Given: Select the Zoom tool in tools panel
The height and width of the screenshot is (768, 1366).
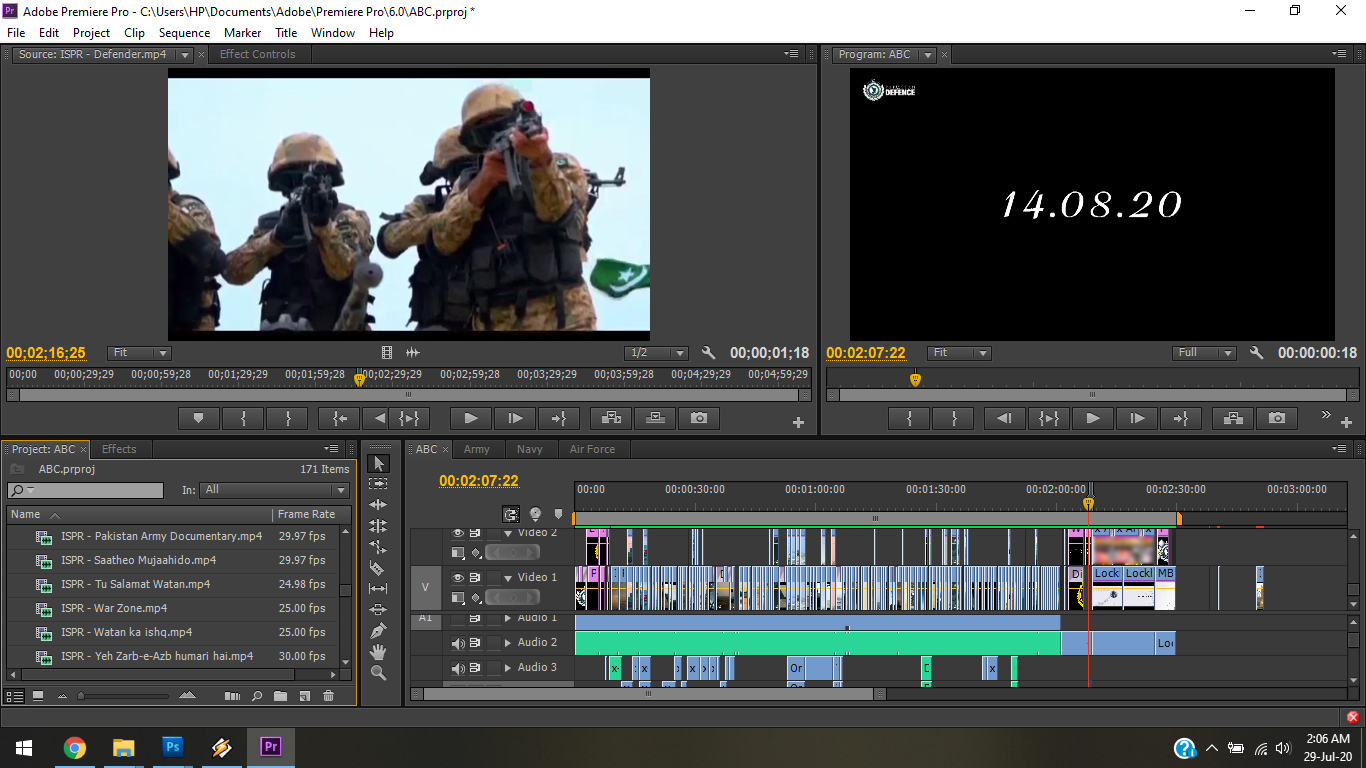Looking at the screenshot, I should tap(378, 673).
